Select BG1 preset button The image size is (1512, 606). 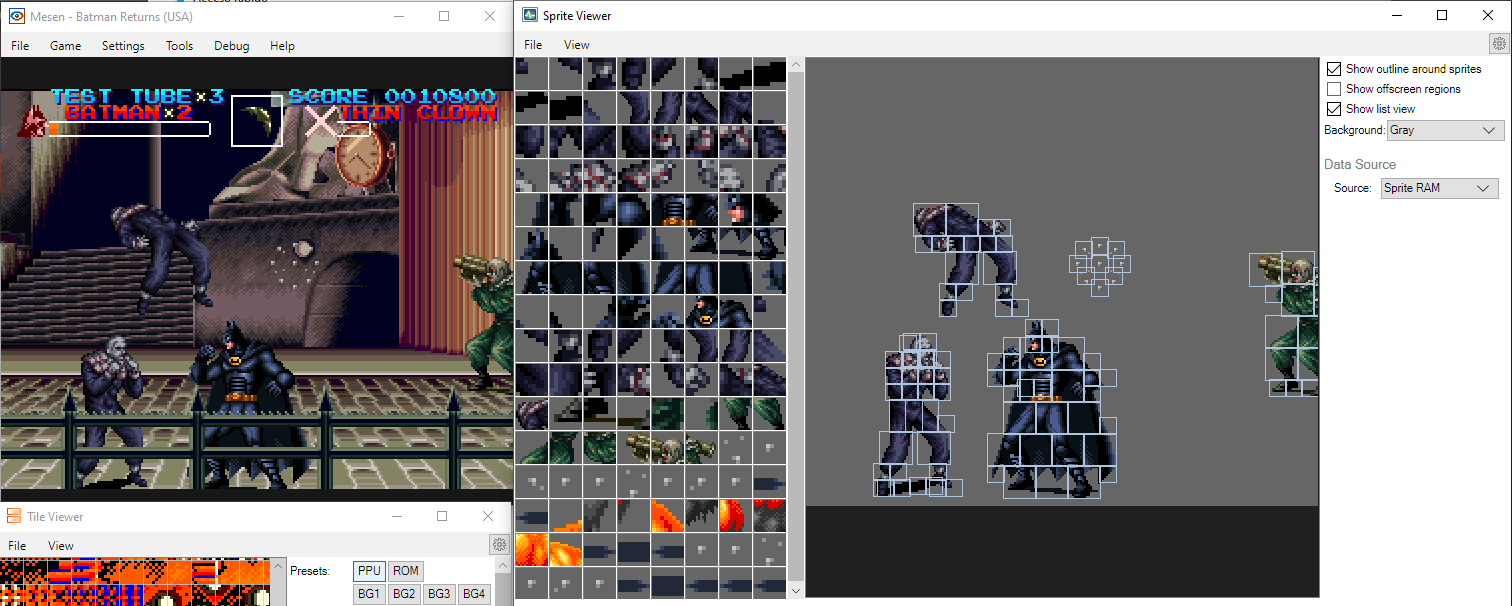pyautogui.click(x=369, y=594)
